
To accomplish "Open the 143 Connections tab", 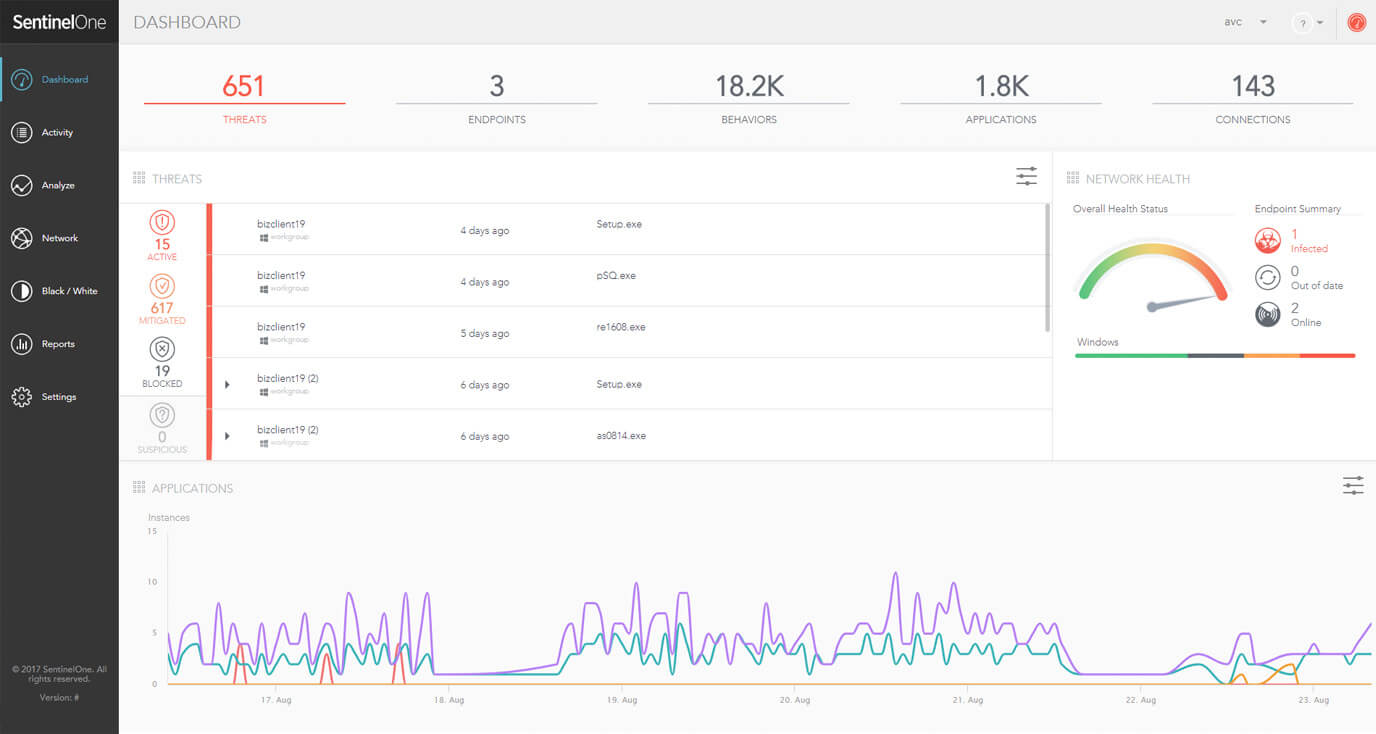I will tap(1253, 98).
